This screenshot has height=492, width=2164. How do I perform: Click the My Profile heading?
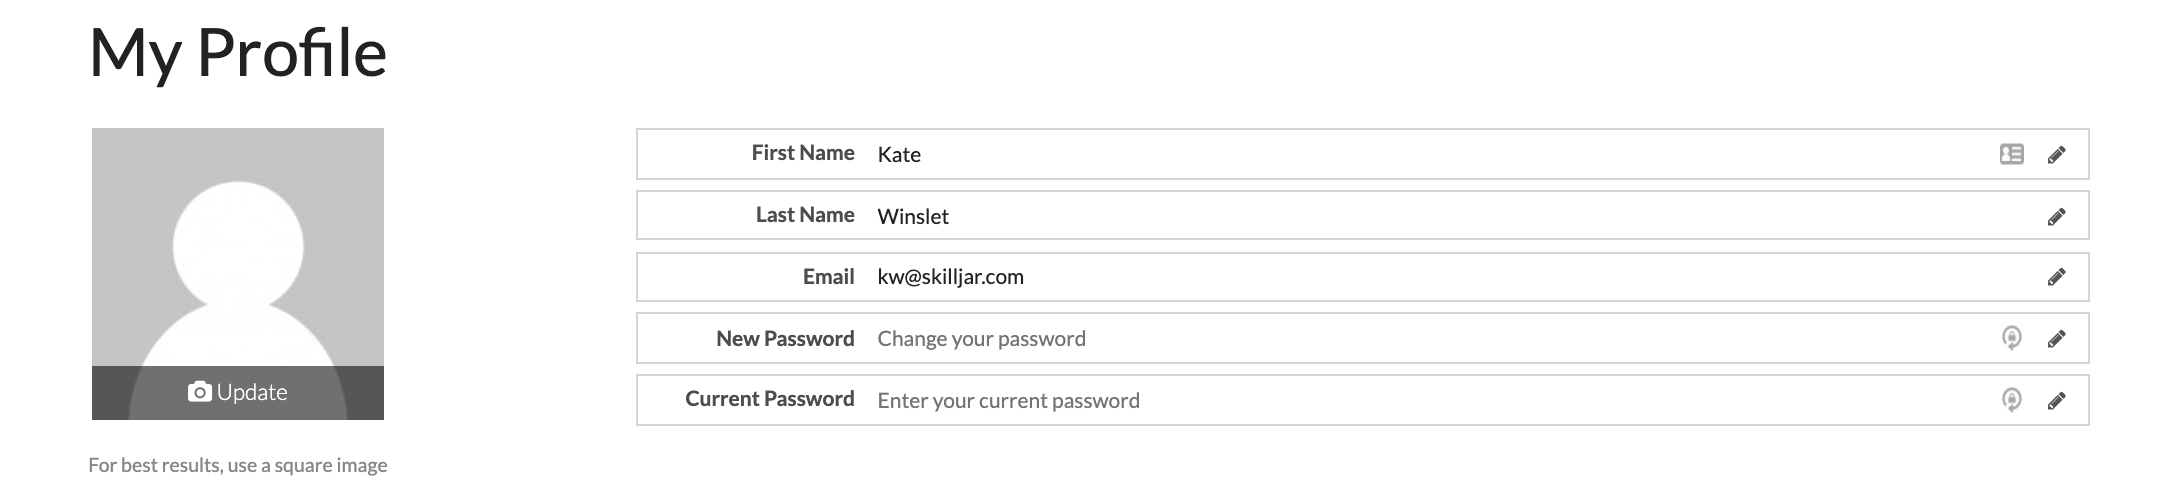(238, 53)
